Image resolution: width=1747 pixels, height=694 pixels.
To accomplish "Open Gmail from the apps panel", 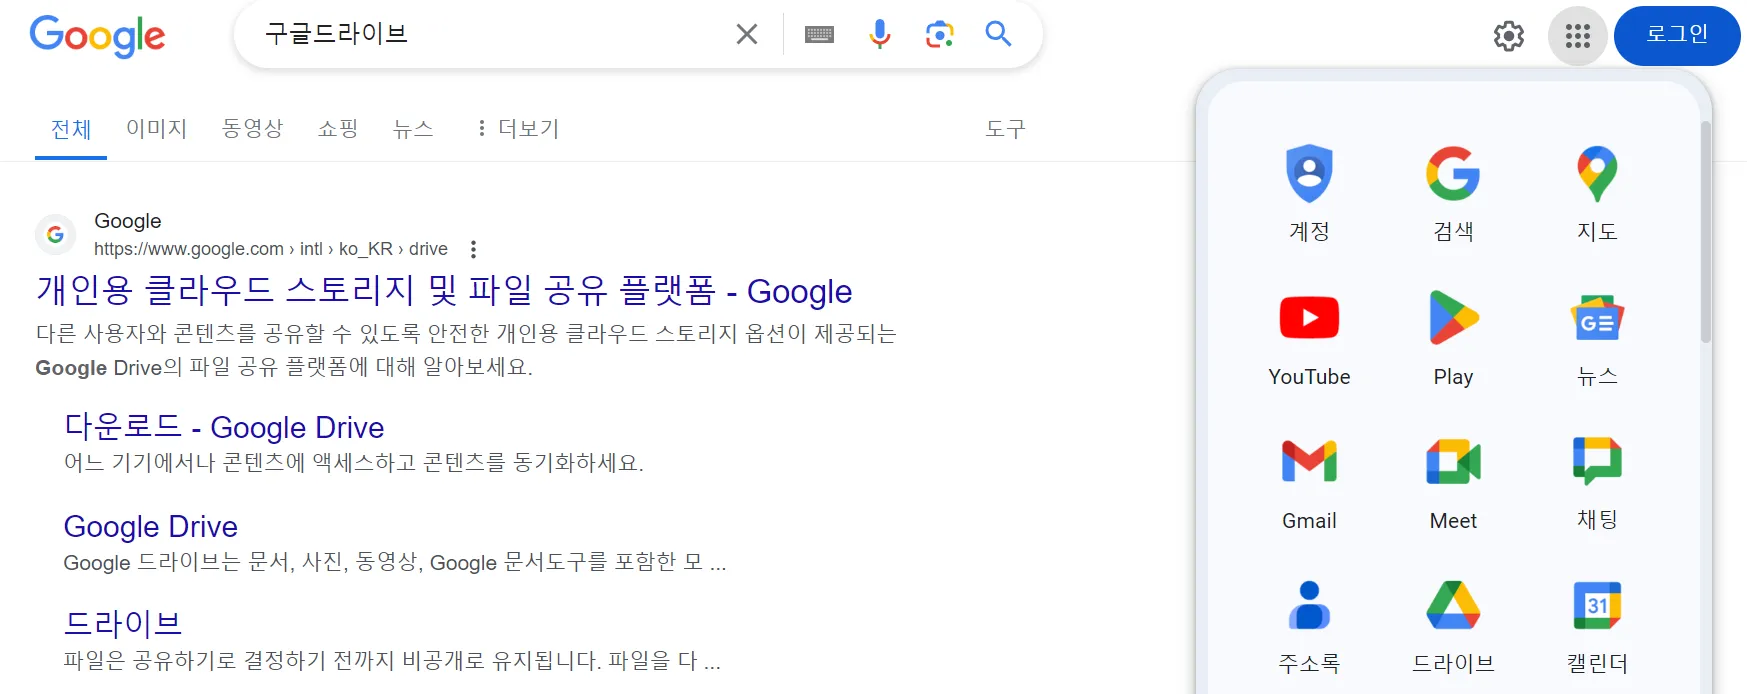I will click(1309, 461).
